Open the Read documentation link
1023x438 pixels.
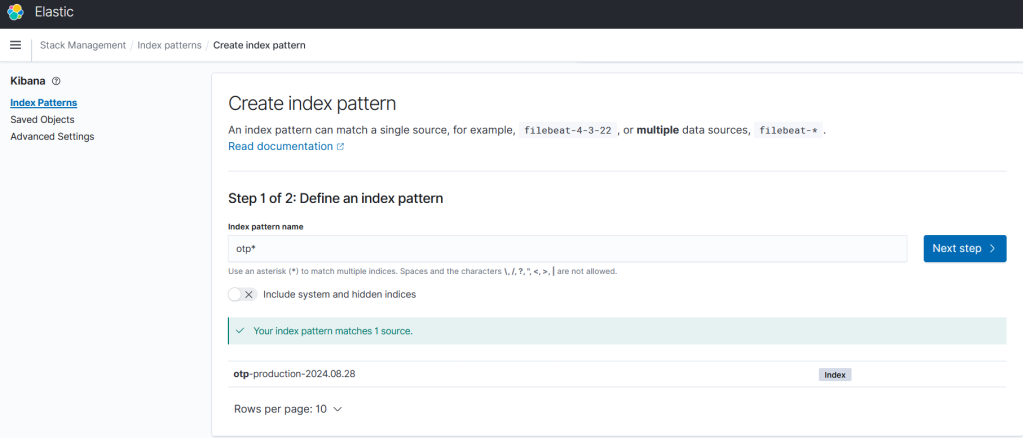[x=280, y=146]
